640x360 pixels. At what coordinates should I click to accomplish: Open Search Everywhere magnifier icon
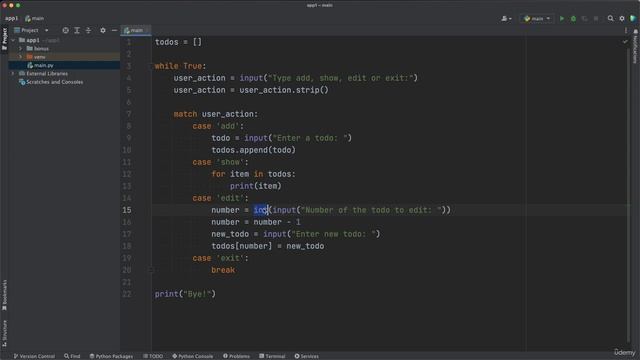[x=611, y=18]
